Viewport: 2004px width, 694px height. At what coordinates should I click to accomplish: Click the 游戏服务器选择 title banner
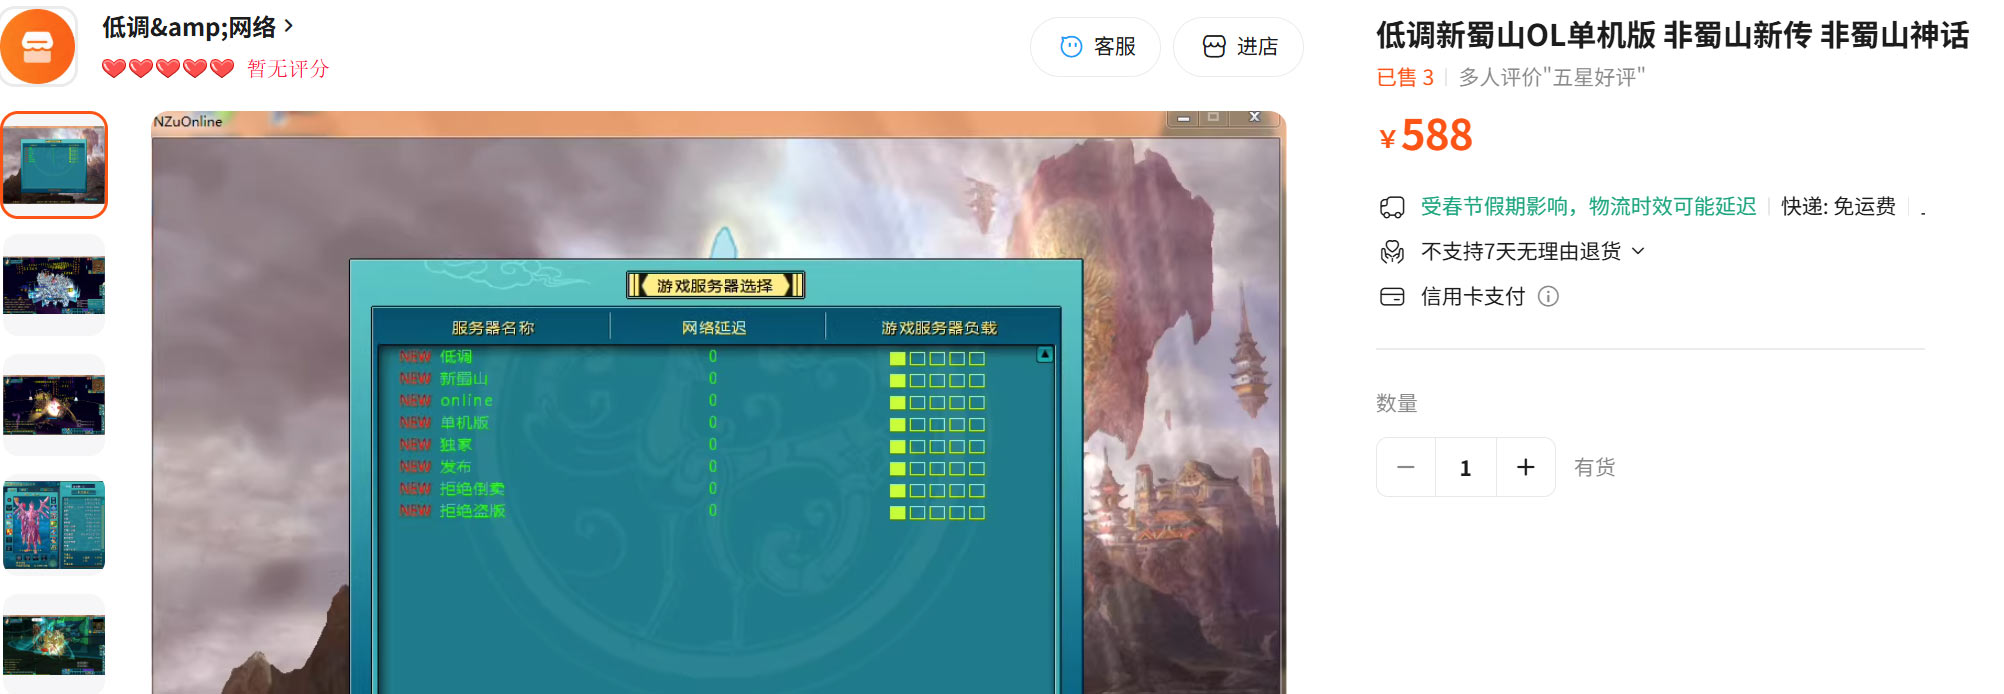tap(715, 286)
